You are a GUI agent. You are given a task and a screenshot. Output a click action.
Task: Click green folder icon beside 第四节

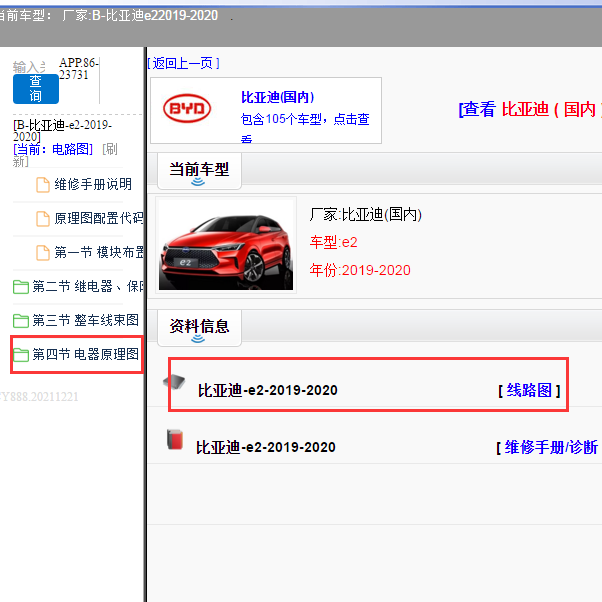coord(21,355)
